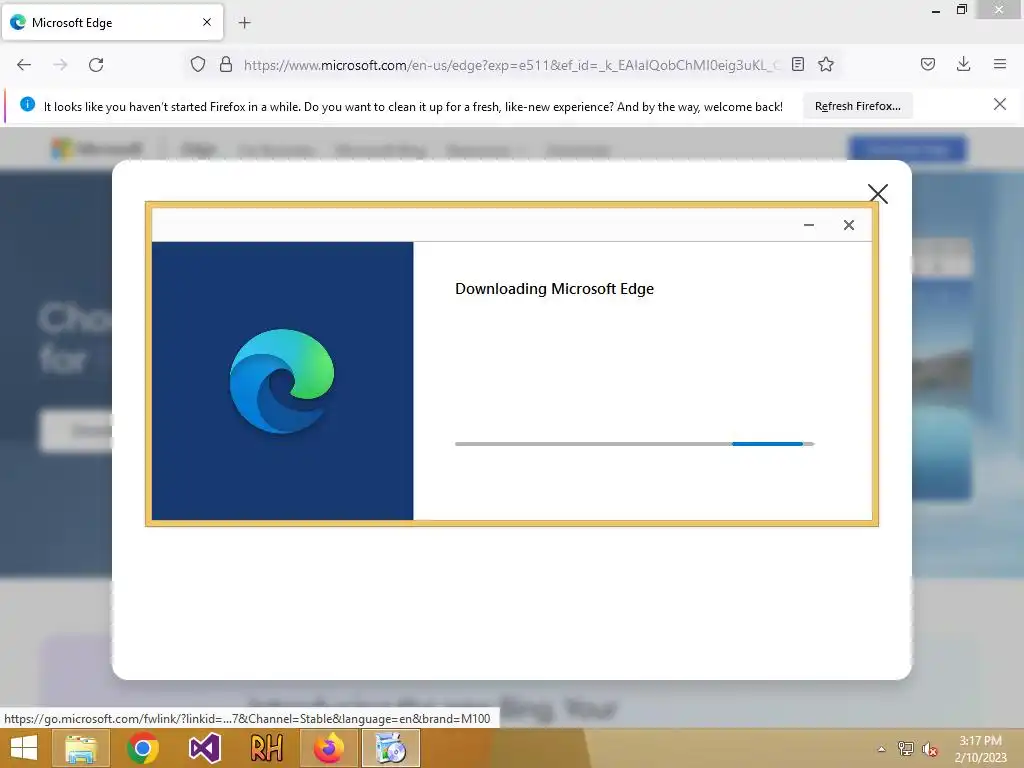
Task: Launch Google Chrome from the taskbar
Action: click(x=143, y=748)
